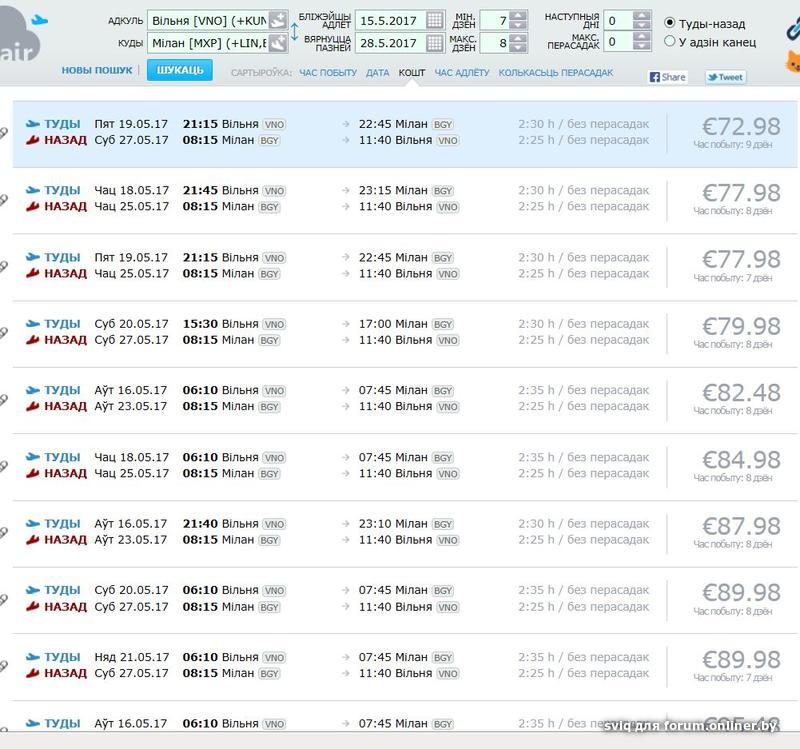Increase the Мін. дзён value with up arrow
Viewport: 800px width, 749px height.
[518, 16]
